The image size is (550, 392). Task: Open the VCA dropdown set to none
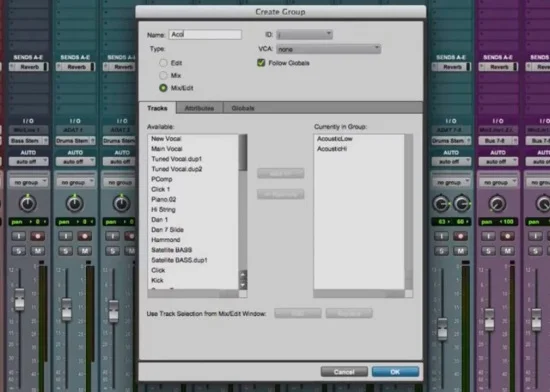click(328, 49)
